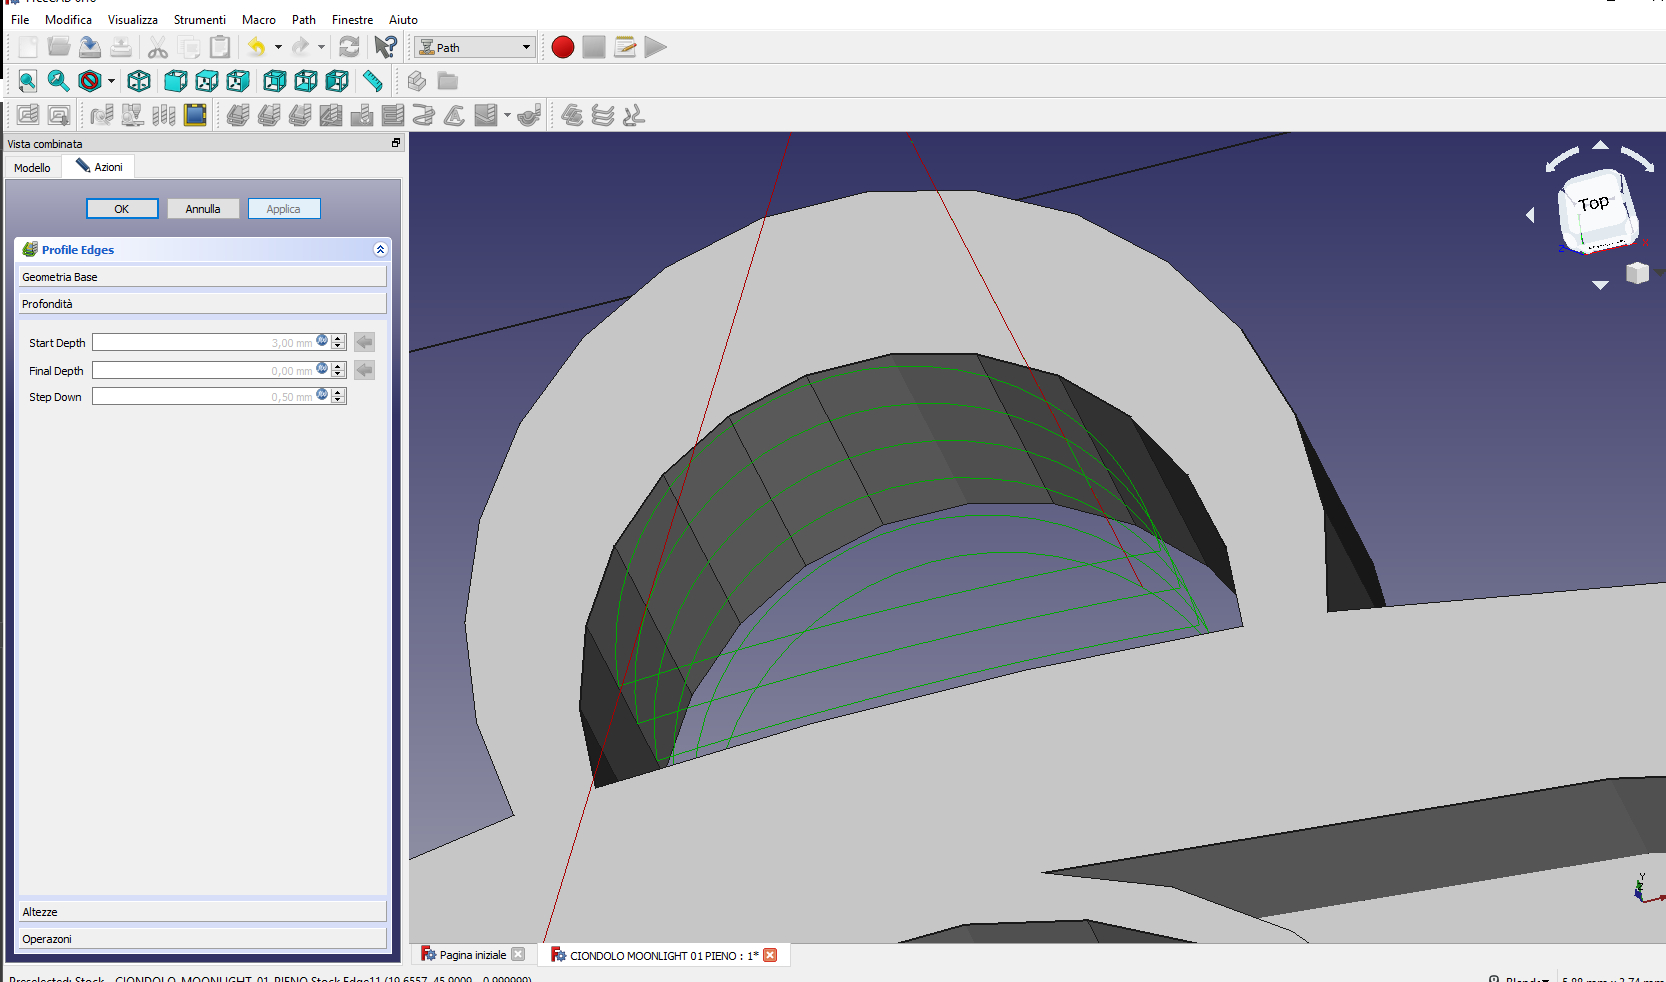Activate the What's This help cursor icon
The image size is (1666, 982).
386,47
